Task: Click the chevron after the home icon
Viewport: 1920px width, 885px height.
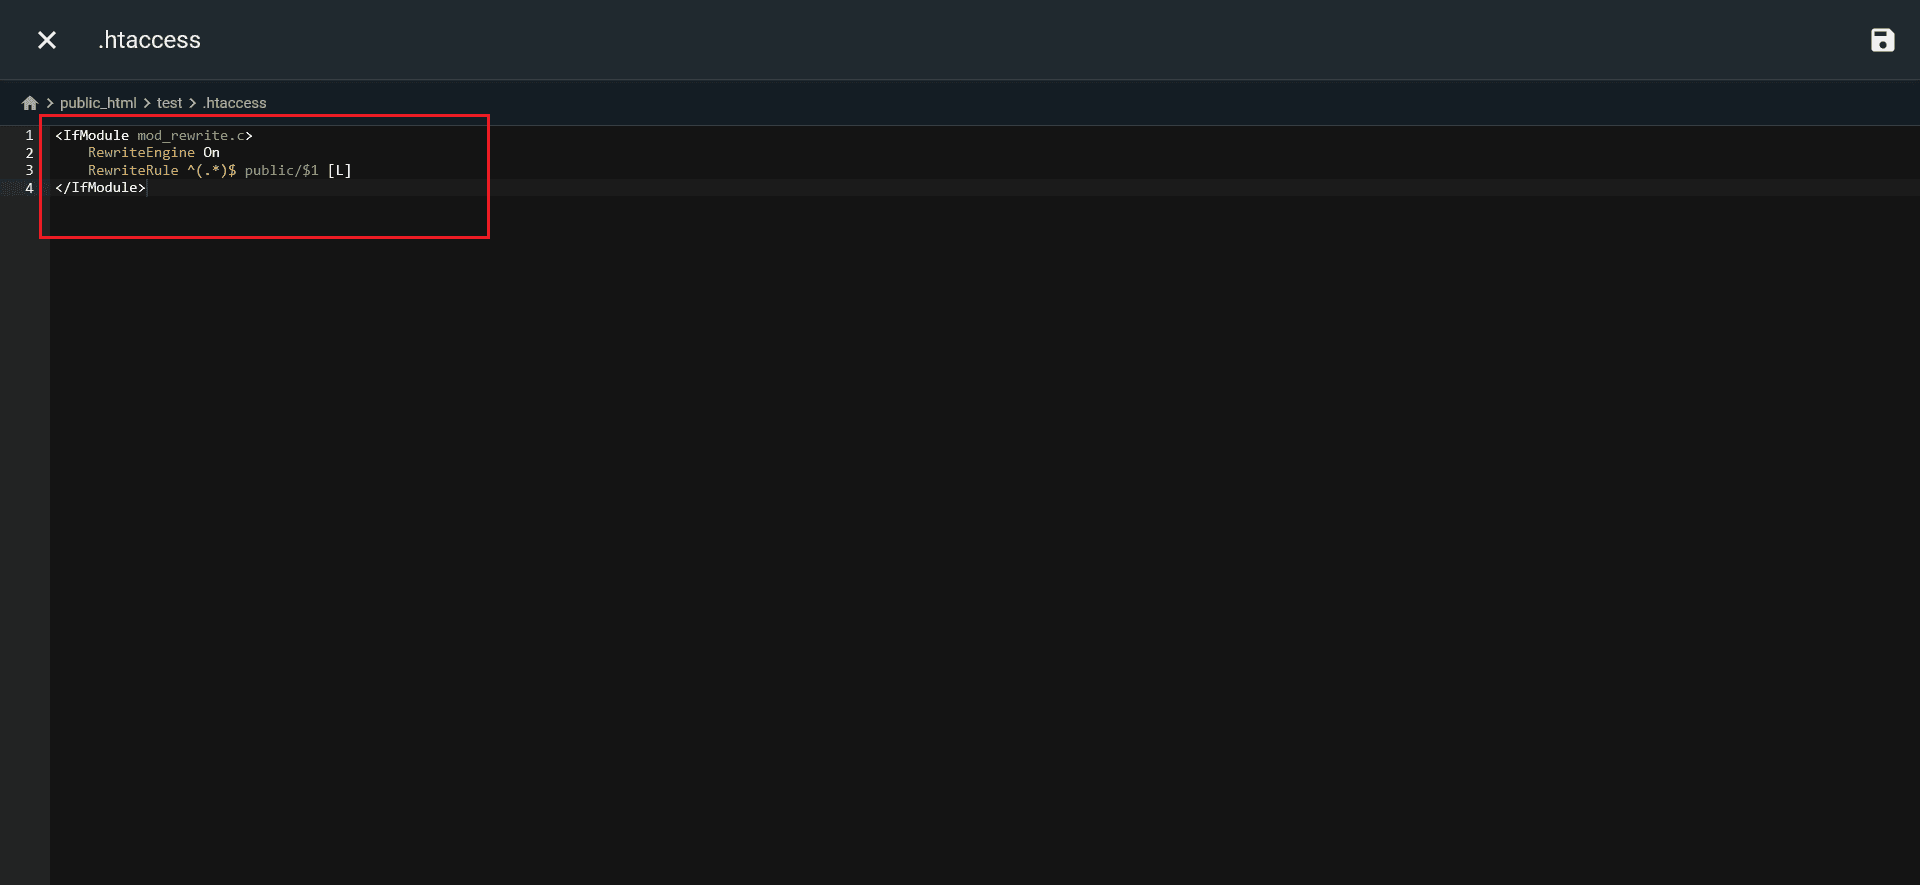Action: coord(50,103)
